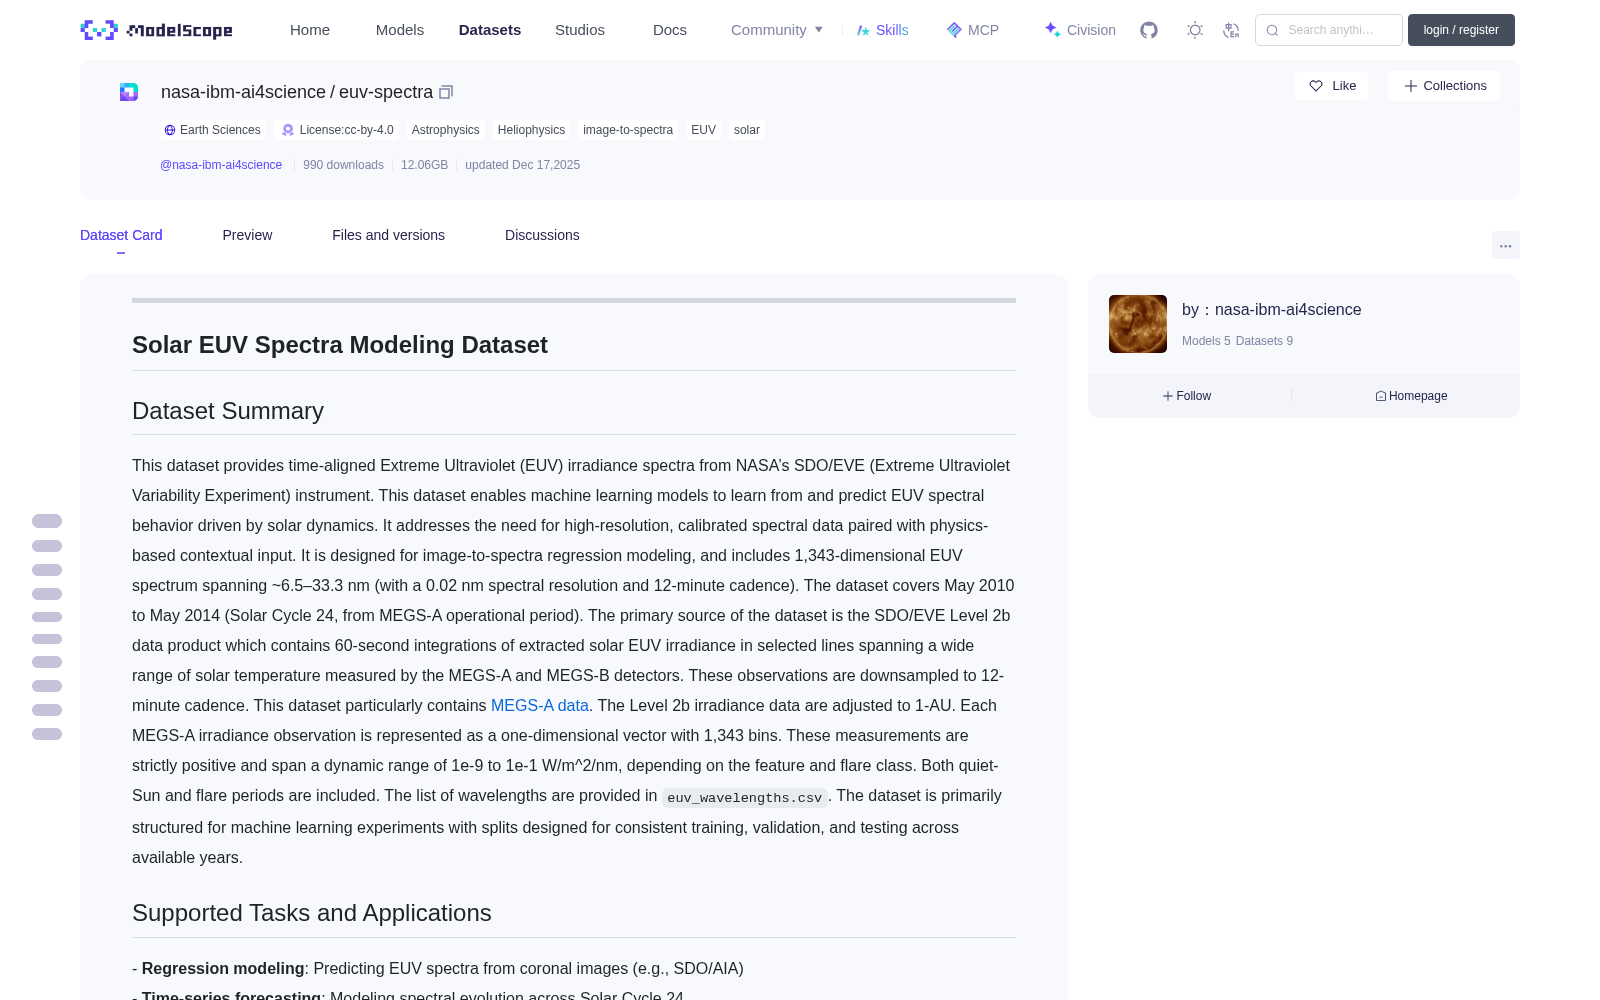This screenshot has width=1600, height=1000.
Task: Go to Skills in the top navigation
Action: pos(883,30)
